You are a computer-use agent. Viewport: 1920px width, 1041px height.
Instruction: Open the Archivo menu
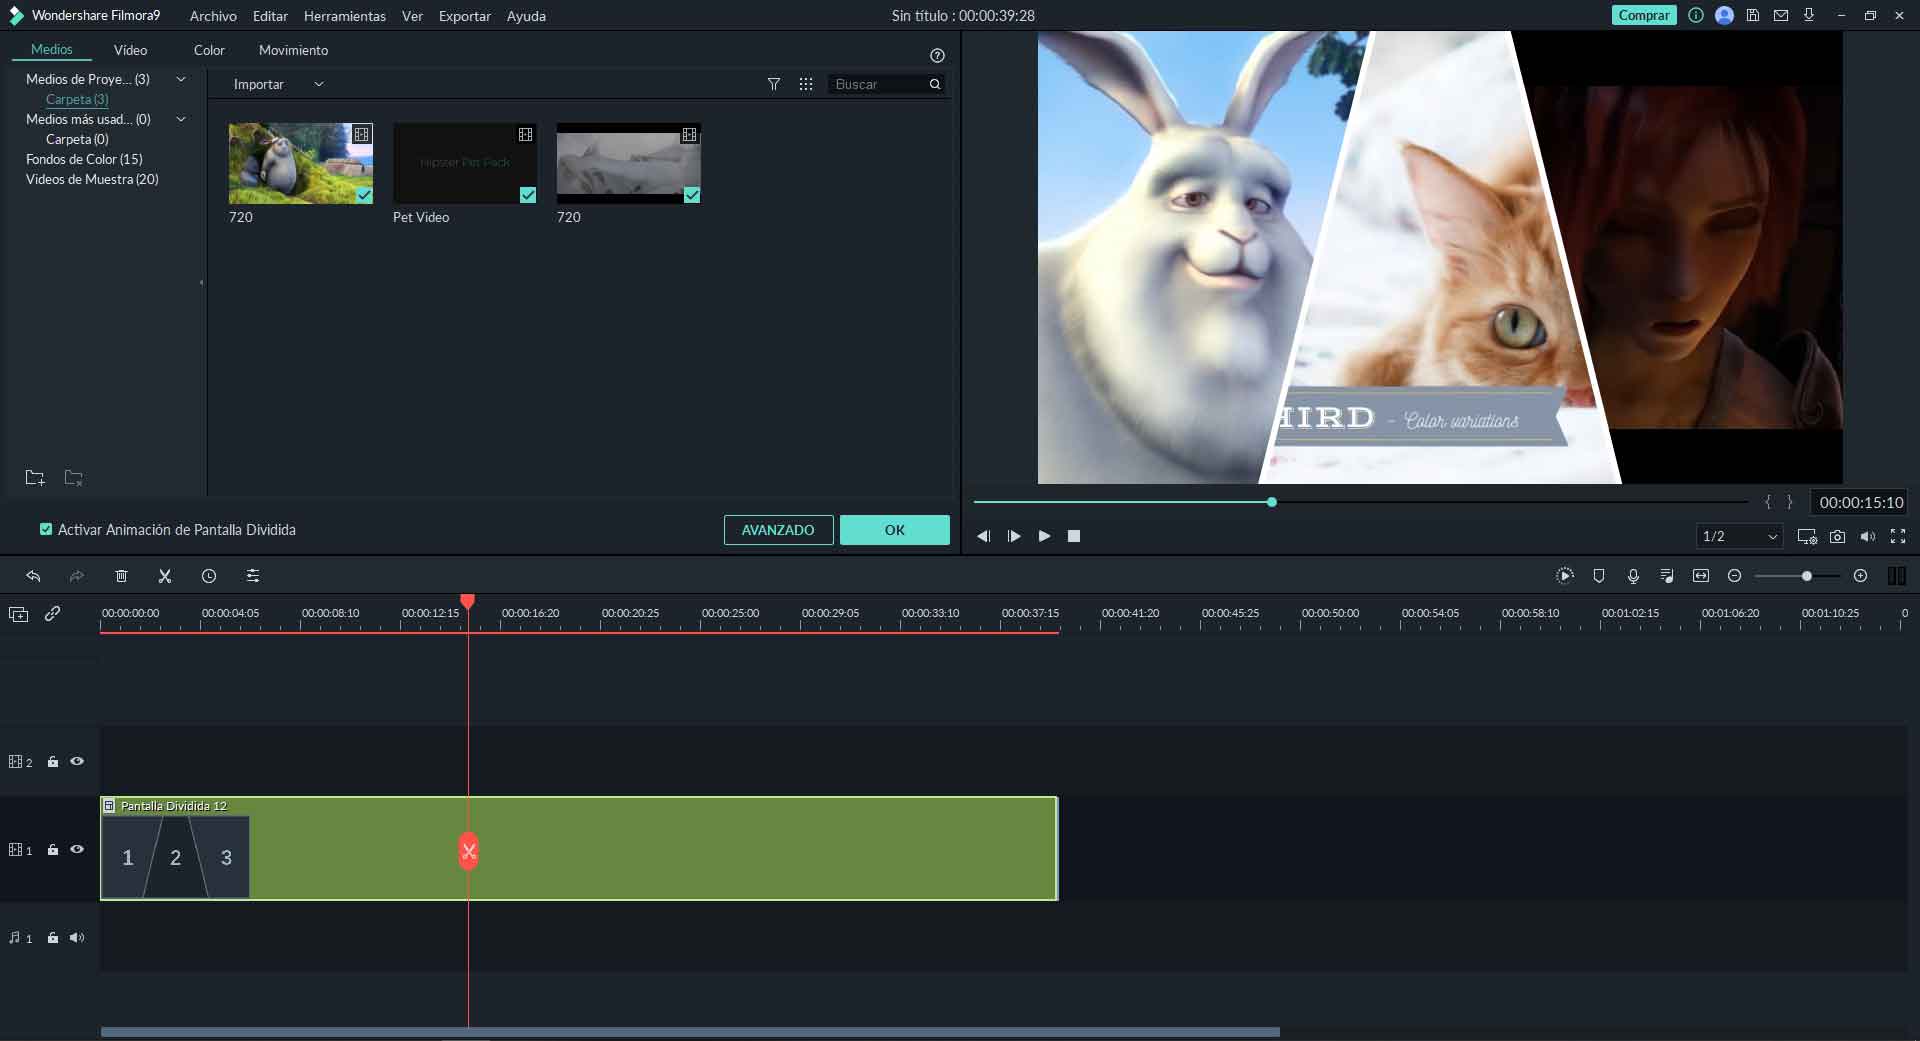tap(213, 16)
